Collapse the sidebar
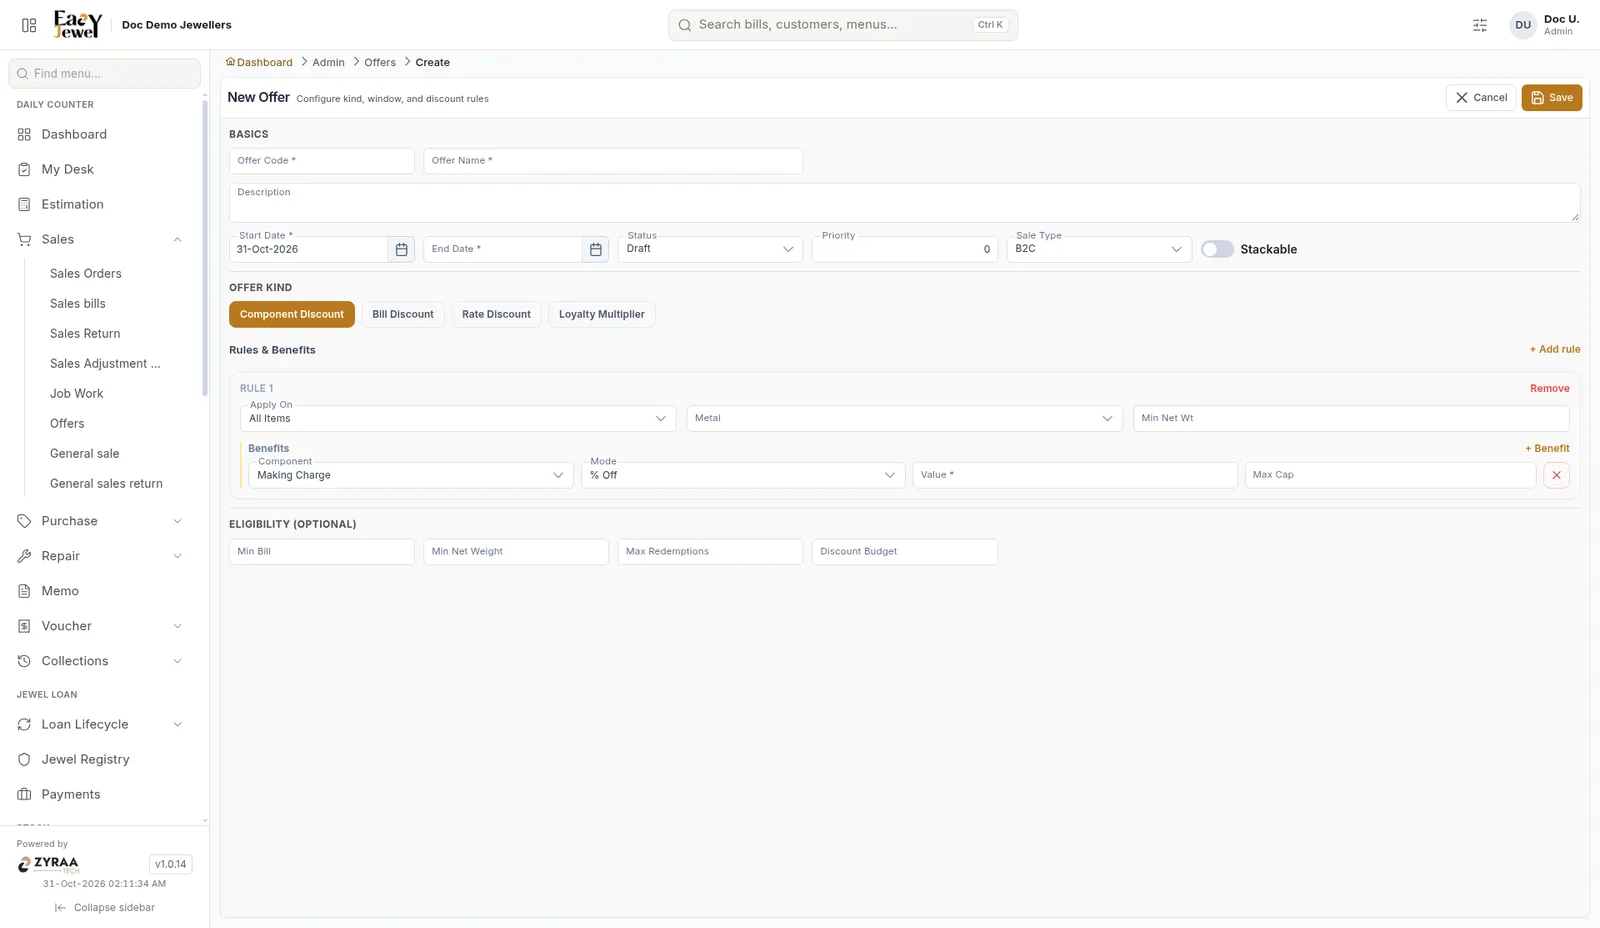This screenshot has height=928, width=1600. tap(105, 908)
